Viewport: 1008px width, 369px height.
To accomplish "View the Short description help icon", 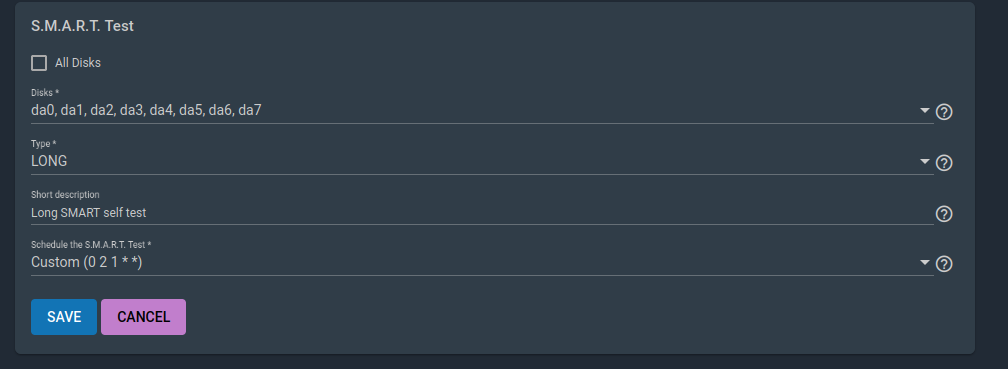I will click(944, 213).
